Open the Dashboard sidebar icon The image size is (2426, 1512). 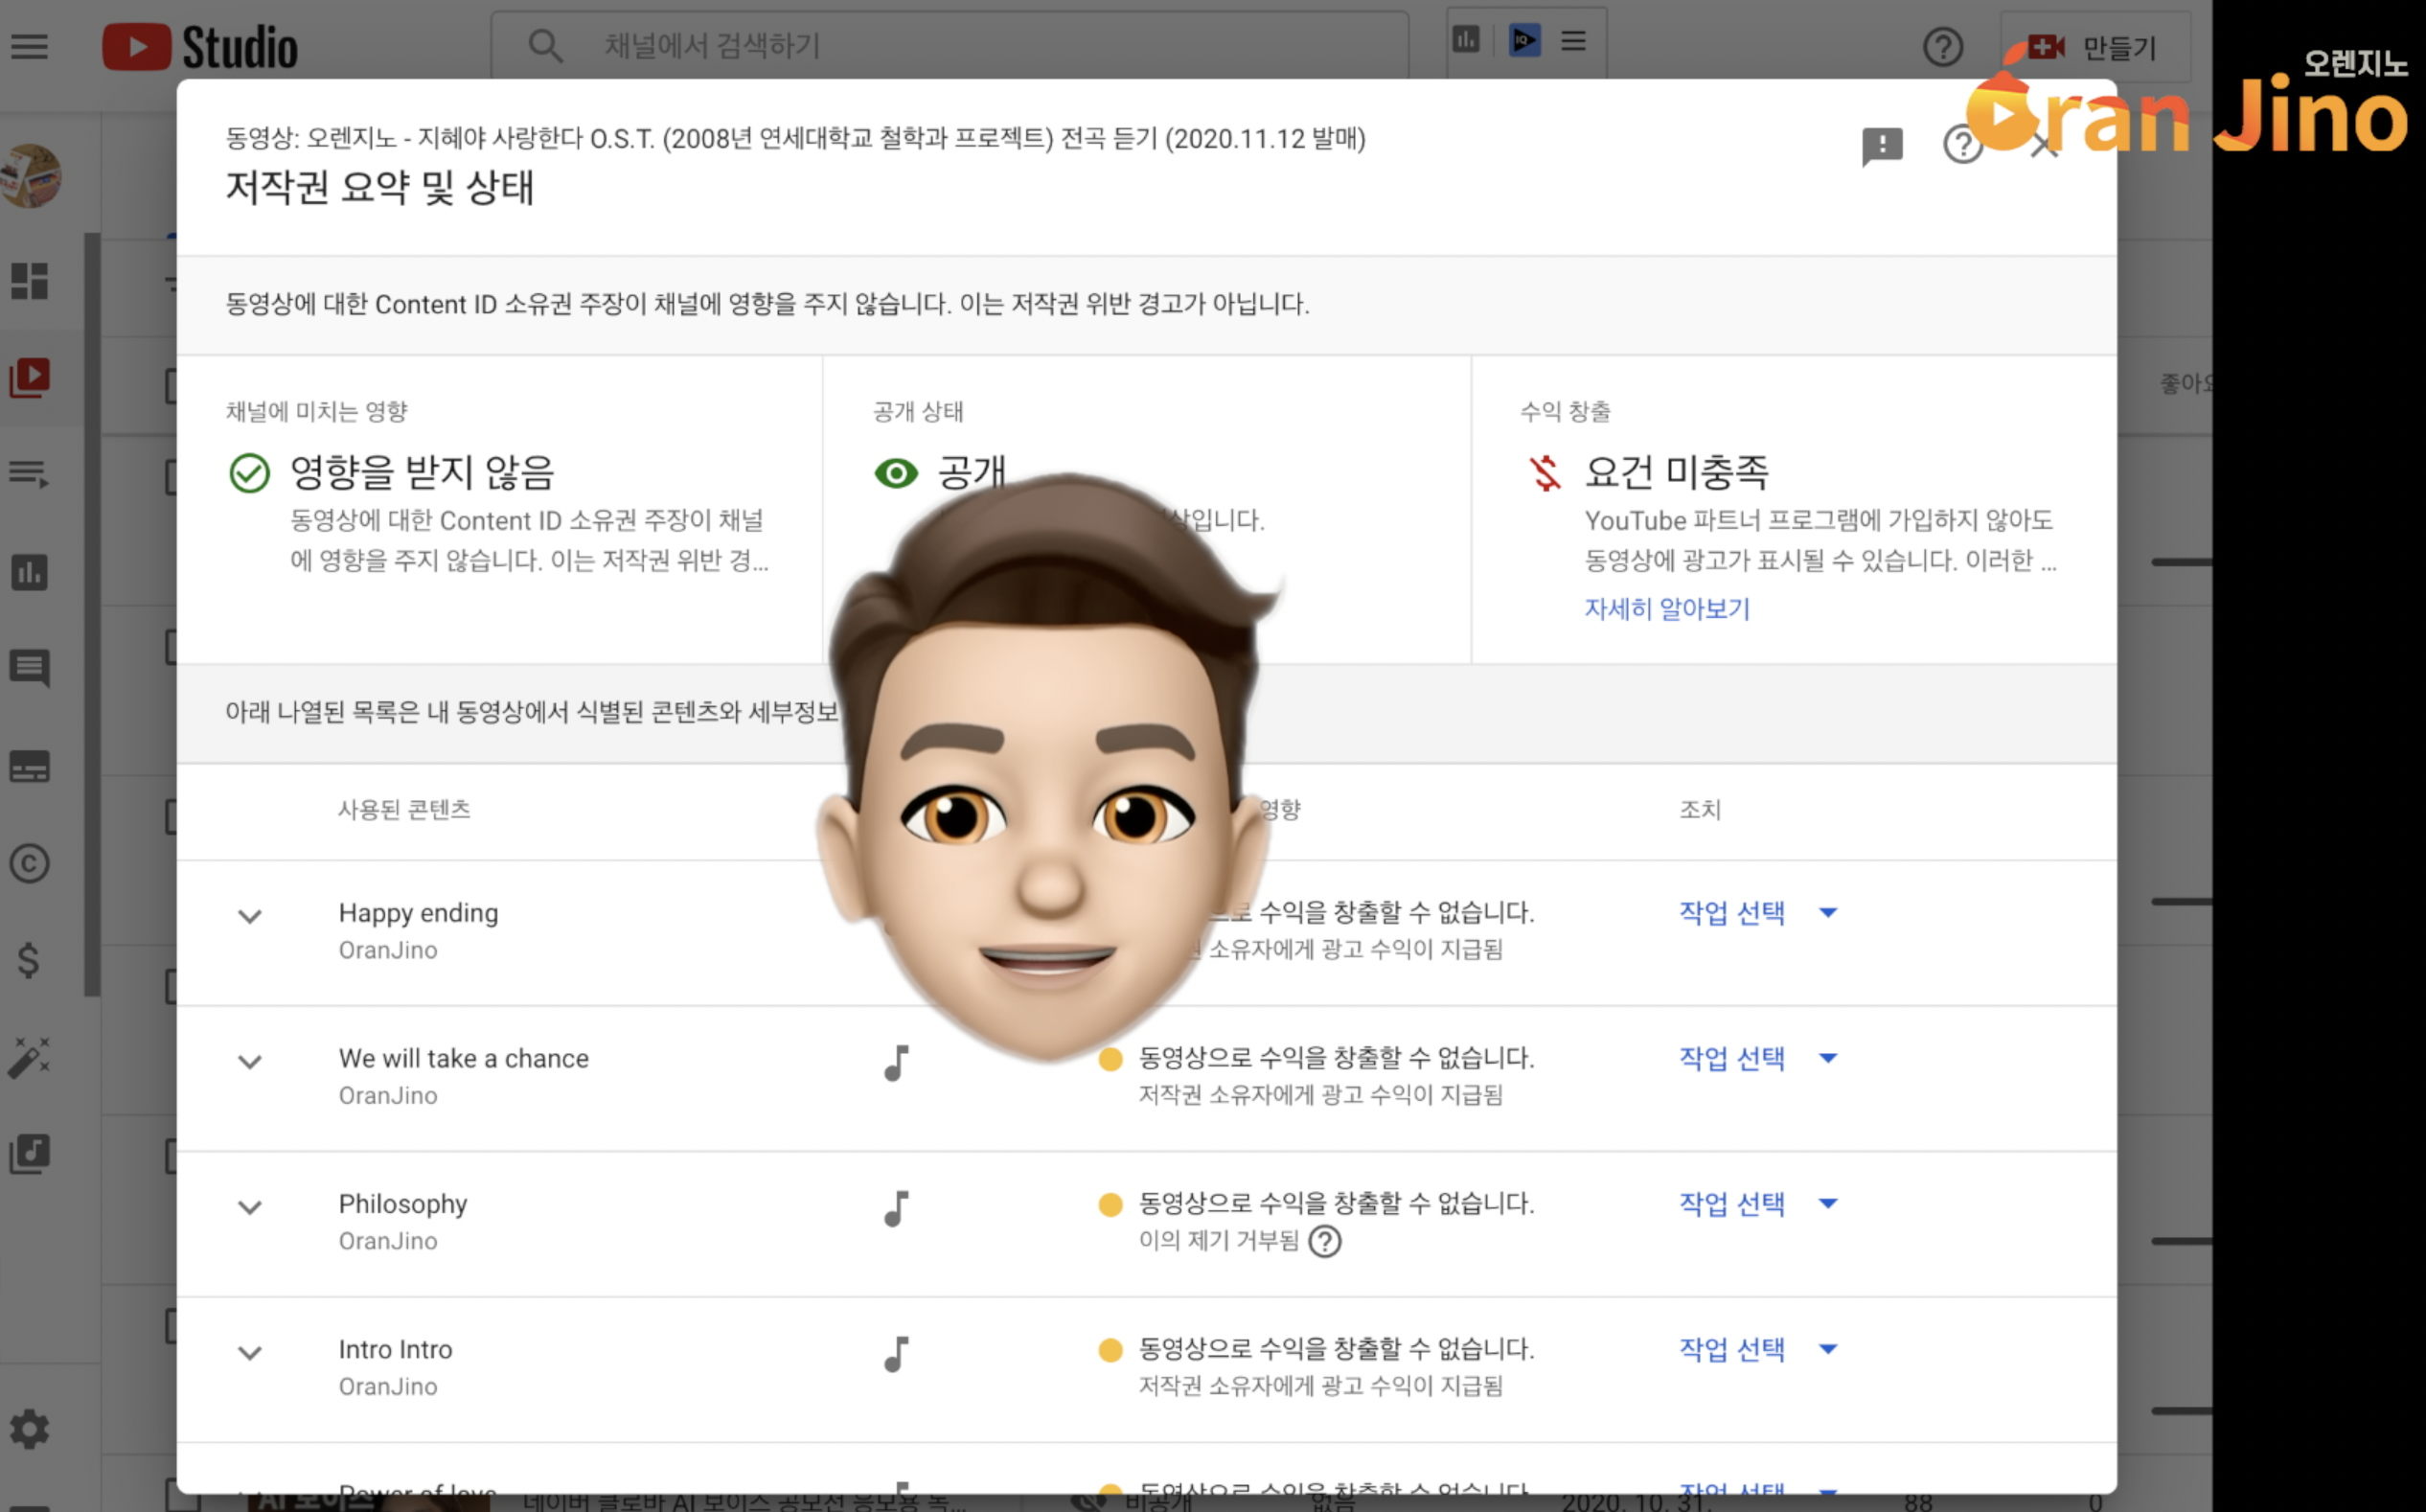coord(29,281)
